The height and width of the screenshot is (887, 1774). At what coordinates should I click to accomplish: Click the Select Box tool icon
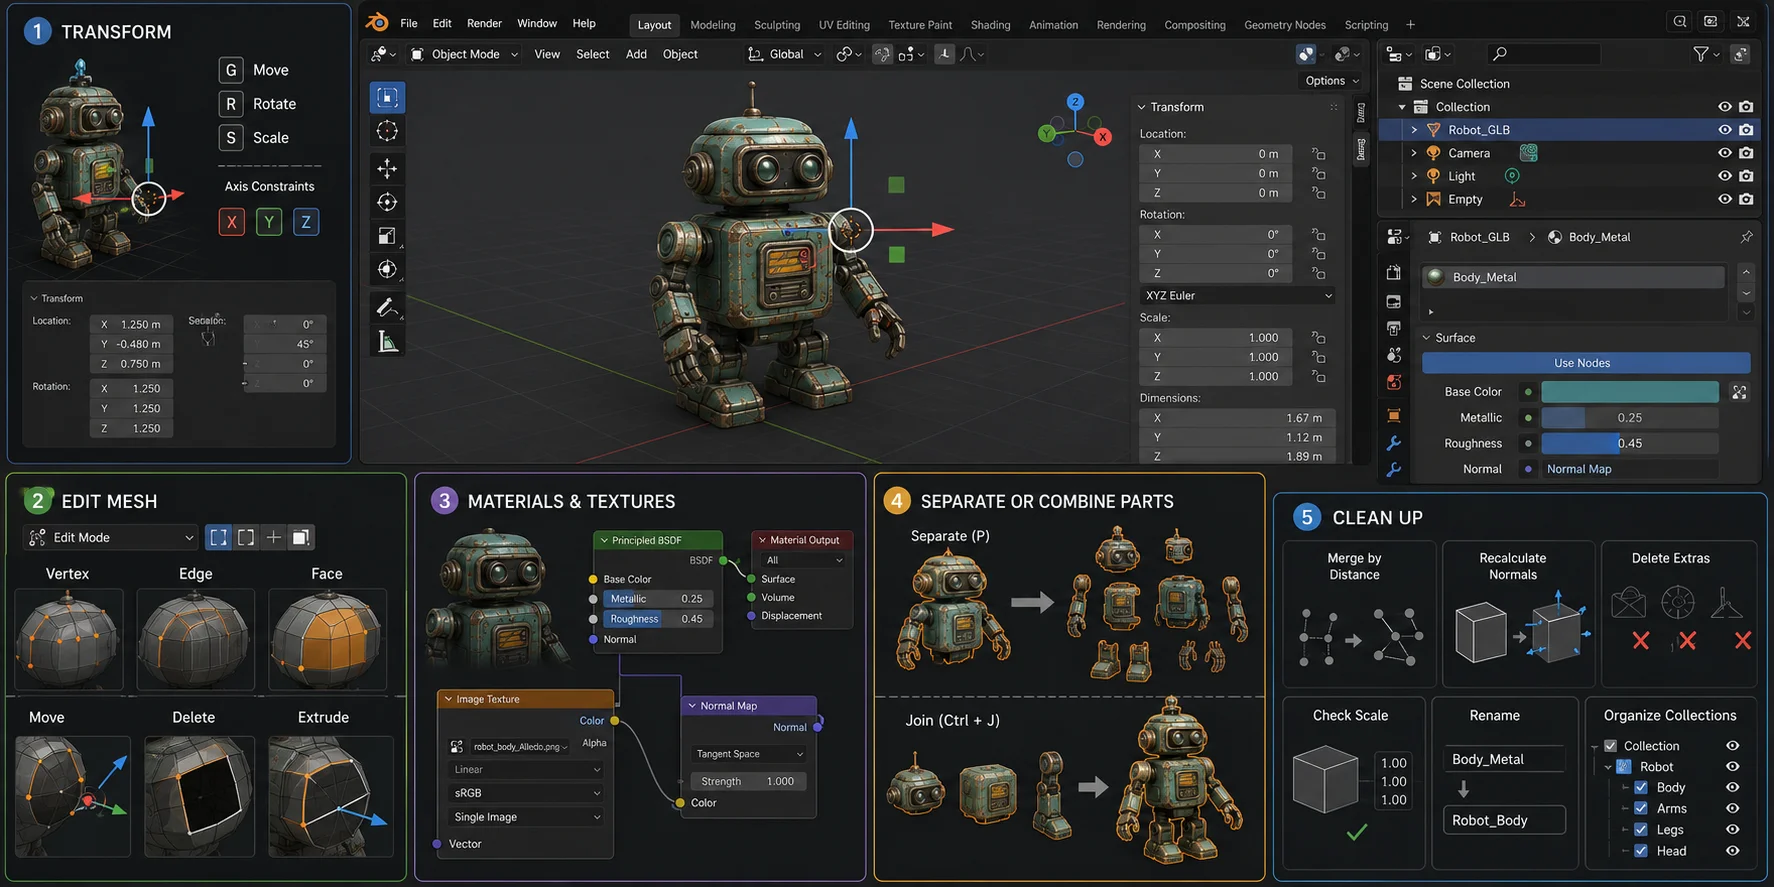(387, 97)
